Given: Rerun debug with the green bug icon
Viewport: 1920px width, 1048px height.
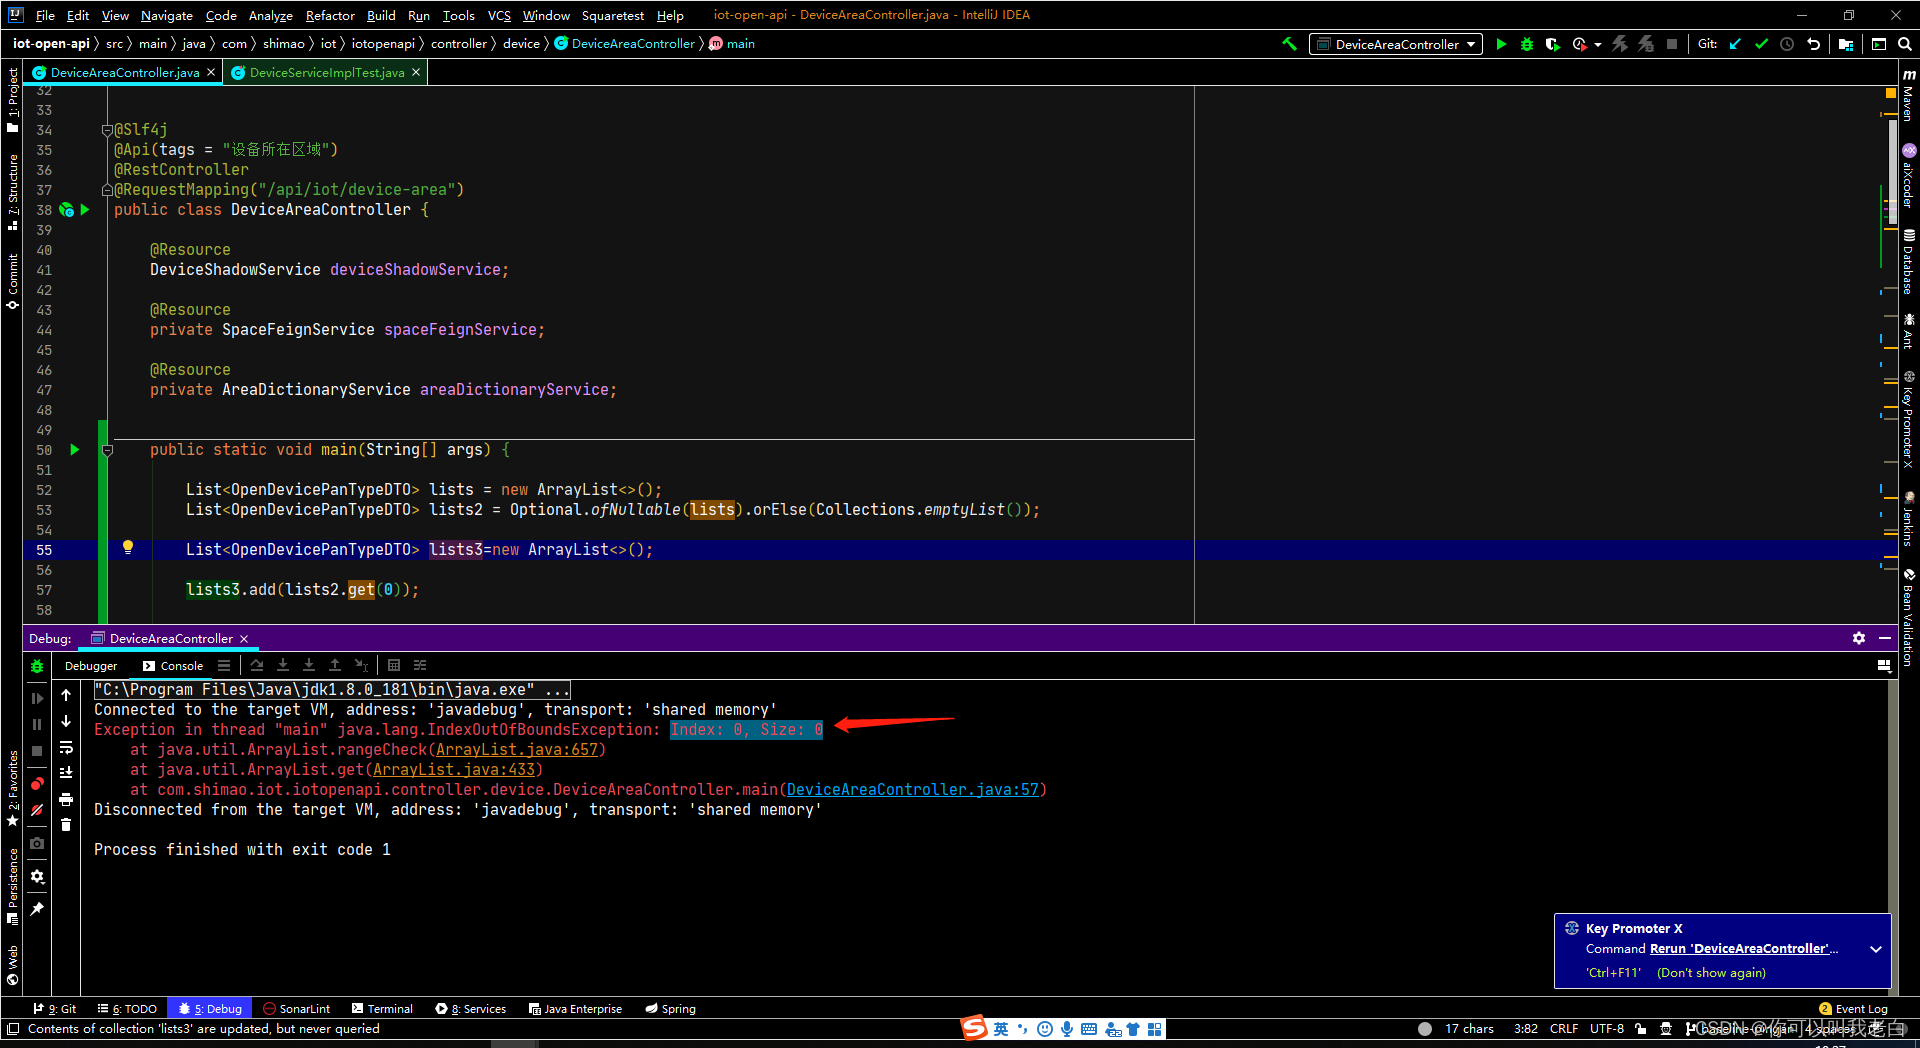Looking at the screenshot, I should 37,666.
